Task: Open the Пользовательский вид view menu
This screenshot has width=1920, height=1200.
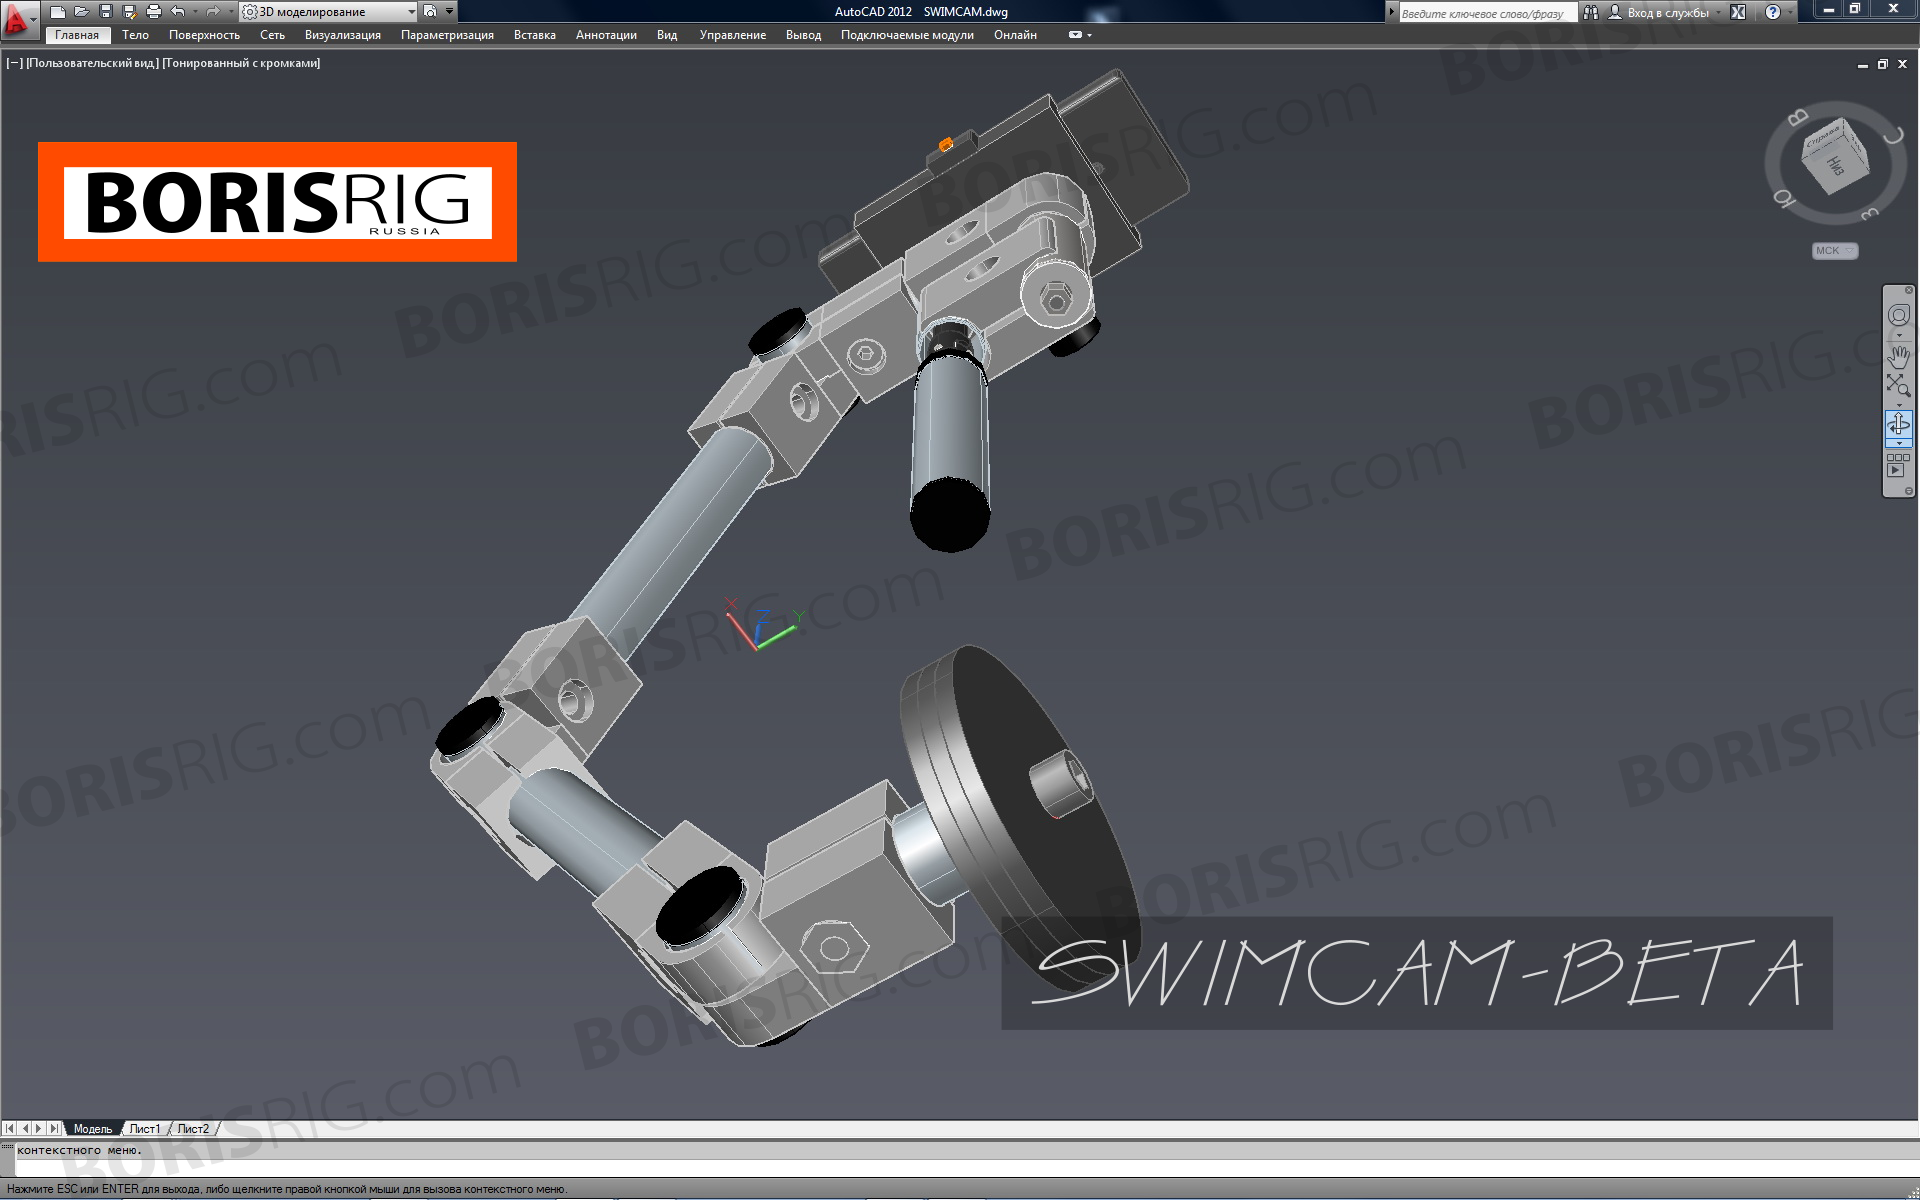Action: [x=92, y=63]
